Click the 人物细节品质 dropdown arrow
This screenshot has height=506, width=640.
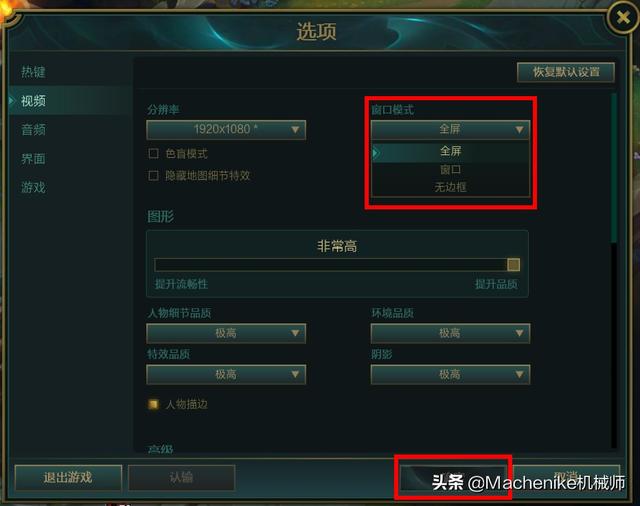(x=295, y=333)
